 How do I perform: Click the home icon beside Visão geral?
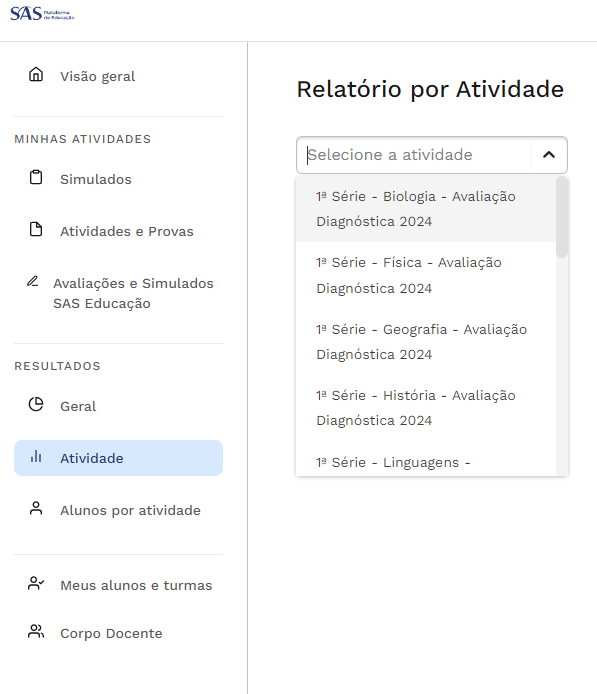pyautogui.click(x=36, y=74)
